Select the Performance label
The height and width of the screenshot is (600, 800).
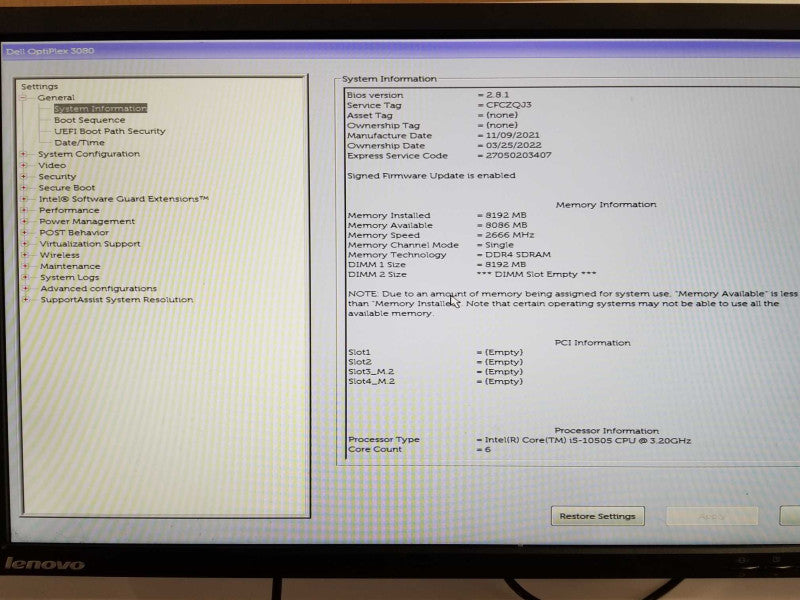(69, 210)
